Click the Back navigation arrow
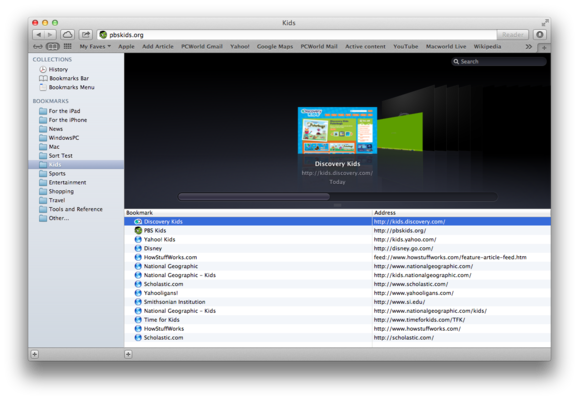The width and height of the screenshot is (579, 400). pos(38,35)
